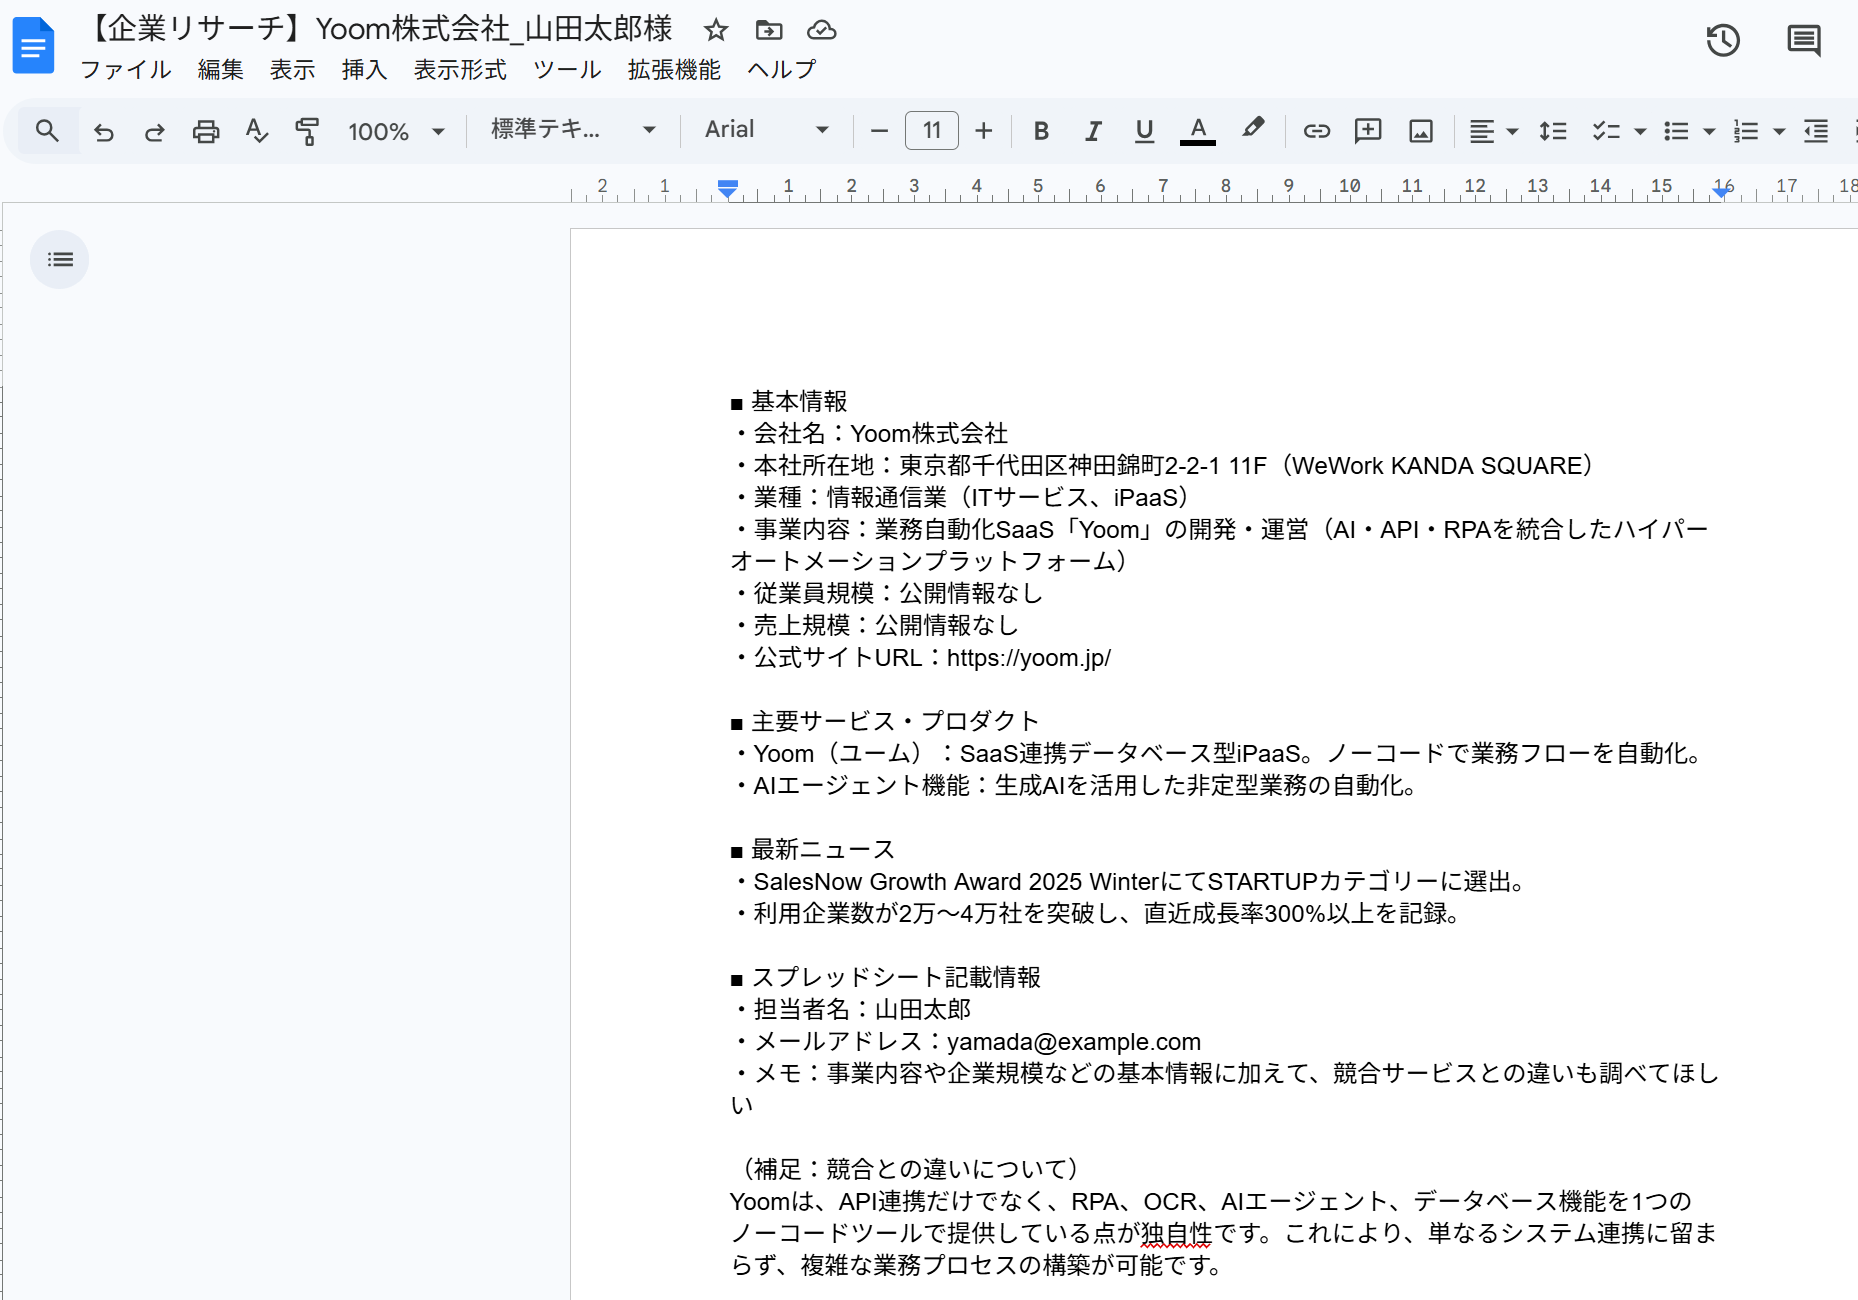Toggle bold formatting
This screenshot has width=1858, height=1300.
tap(1041, 131)
